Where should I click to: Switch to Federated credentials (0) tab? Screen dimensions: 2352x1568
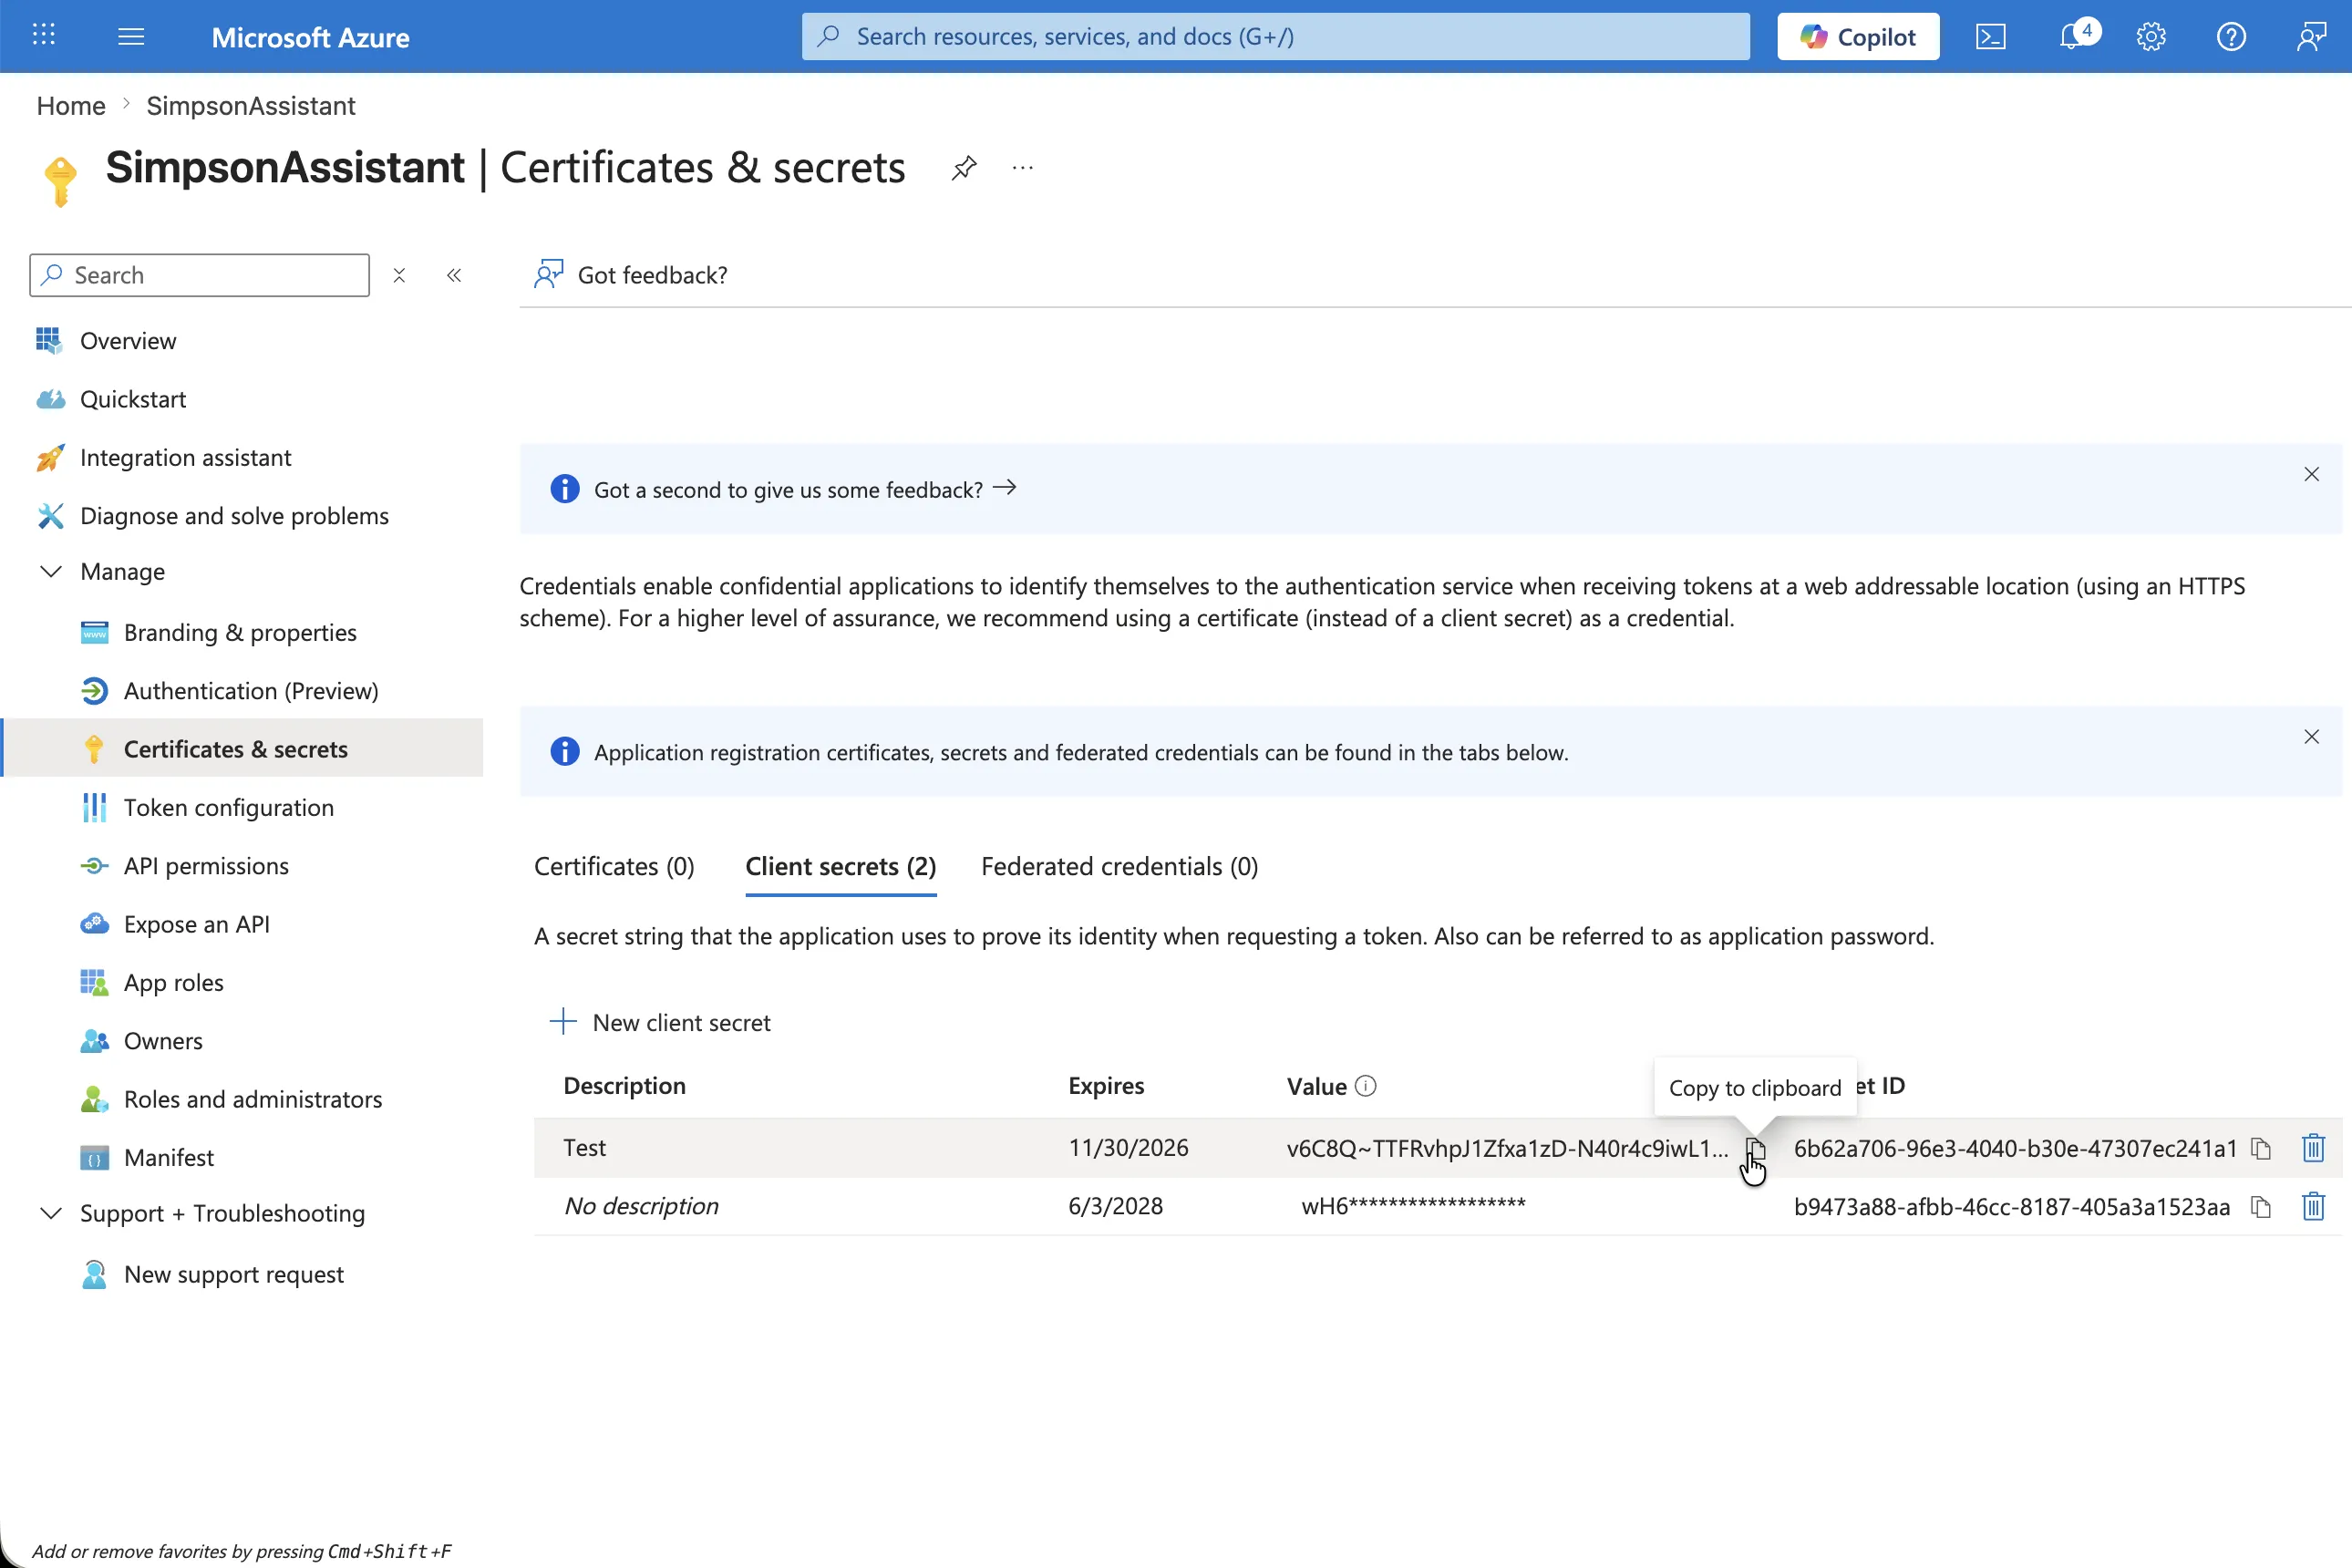coord(1120,866)
